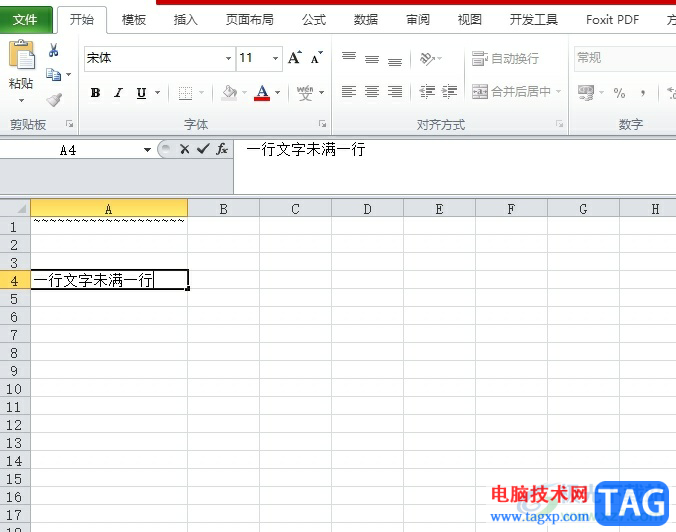This screenshot has height=532, width=676.
Task: Open the accounting number format icon
Action: click(586, 92)
